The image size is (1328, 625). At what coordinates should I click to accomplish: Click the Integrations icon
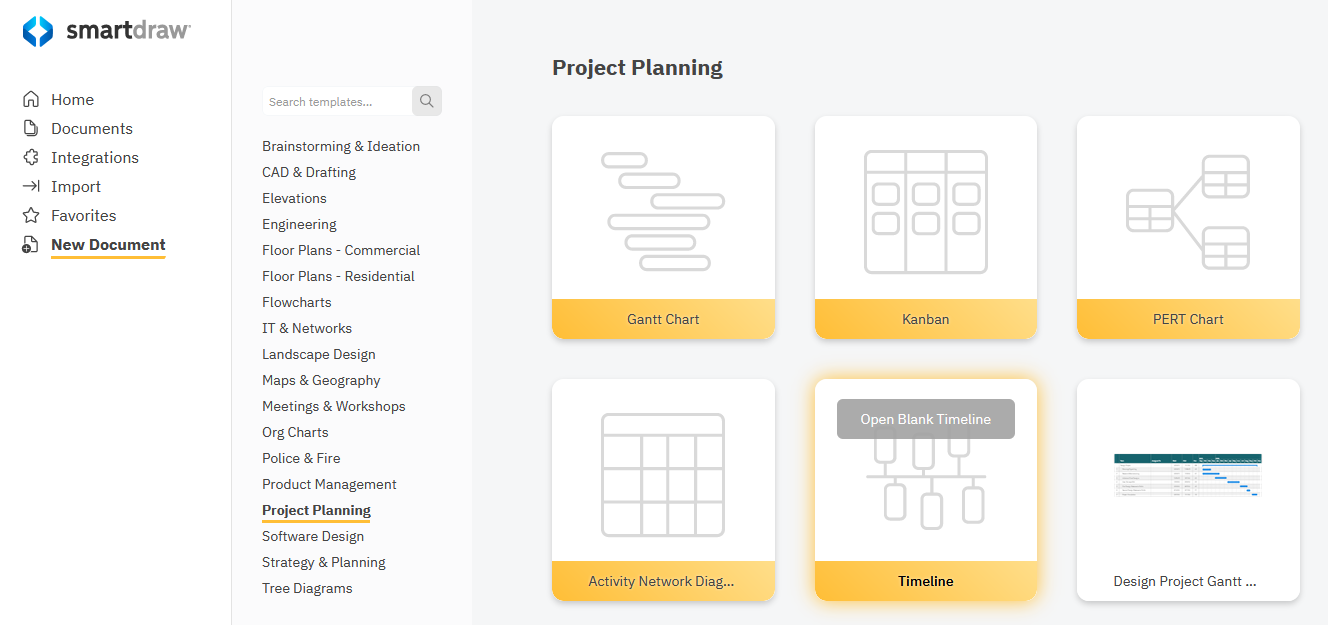point(30,157)
